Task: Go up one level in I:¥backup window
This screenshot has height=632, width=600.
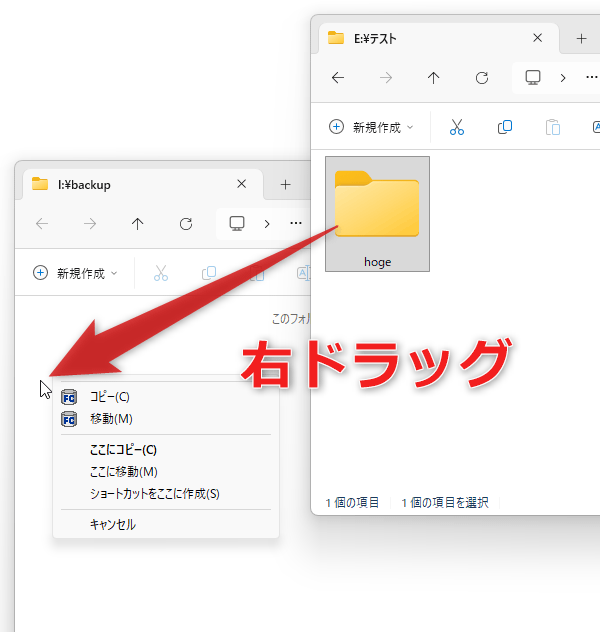Action: click(x=137, y=224)
